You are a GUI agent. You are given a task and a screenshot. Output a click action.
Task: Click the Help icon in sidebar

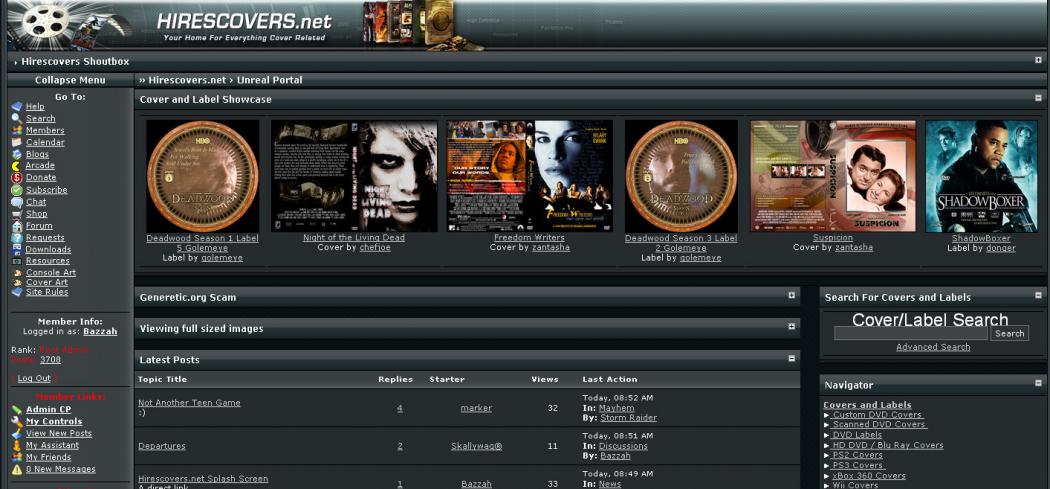coord(16,106)
